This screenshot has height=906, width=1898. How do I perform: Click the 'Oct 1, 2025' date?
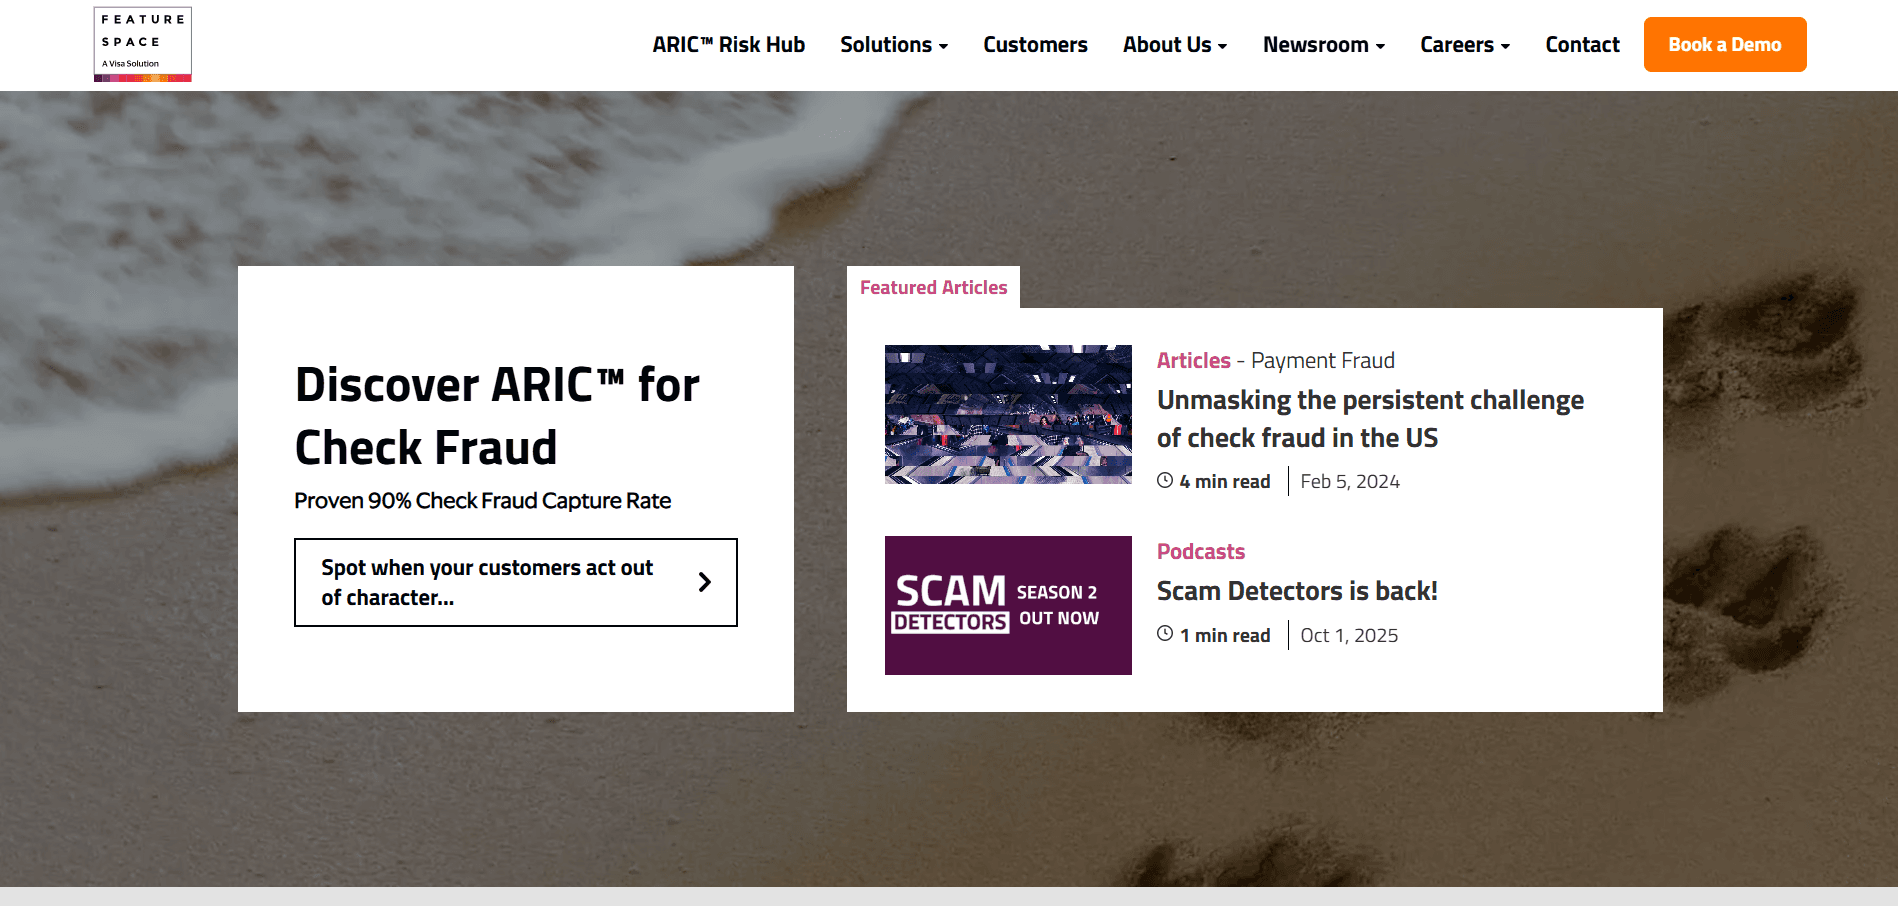tap(1349, 636)
